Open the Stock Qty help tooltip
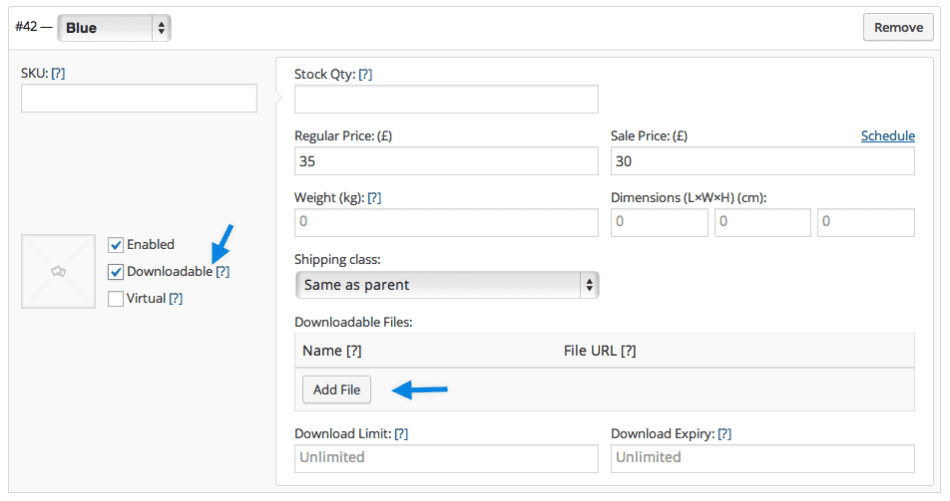Image resolution: width=950 pixels, height=501 pixels. click(x=365, y=75)
